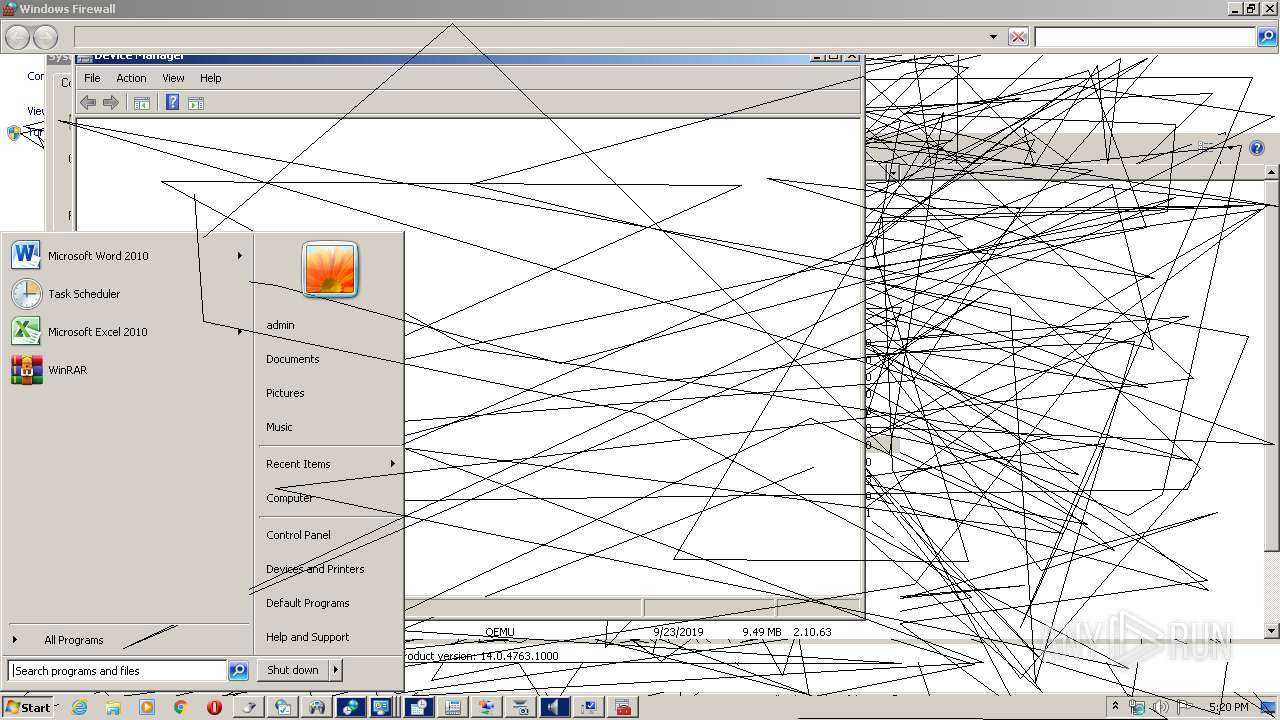This screenshot has width=1280, height=720.
Task: Expand Recent Items submenu arrow
Action: point(392,464)
